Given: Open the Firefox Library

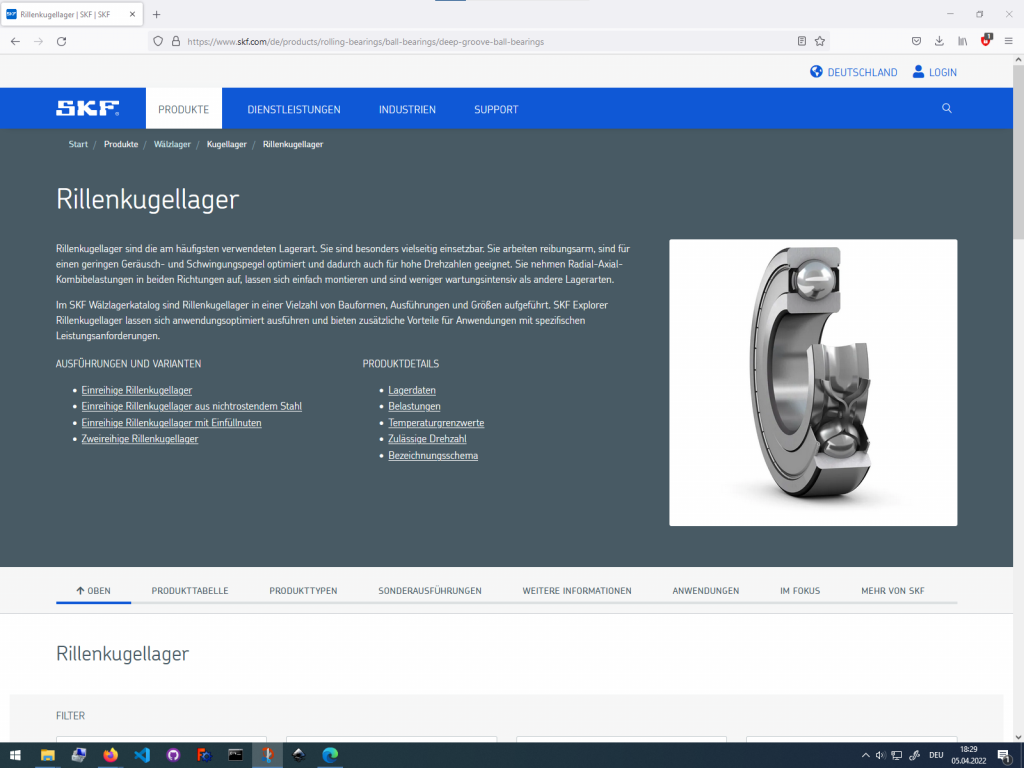Looking at the screenshot, I should 961,41.
